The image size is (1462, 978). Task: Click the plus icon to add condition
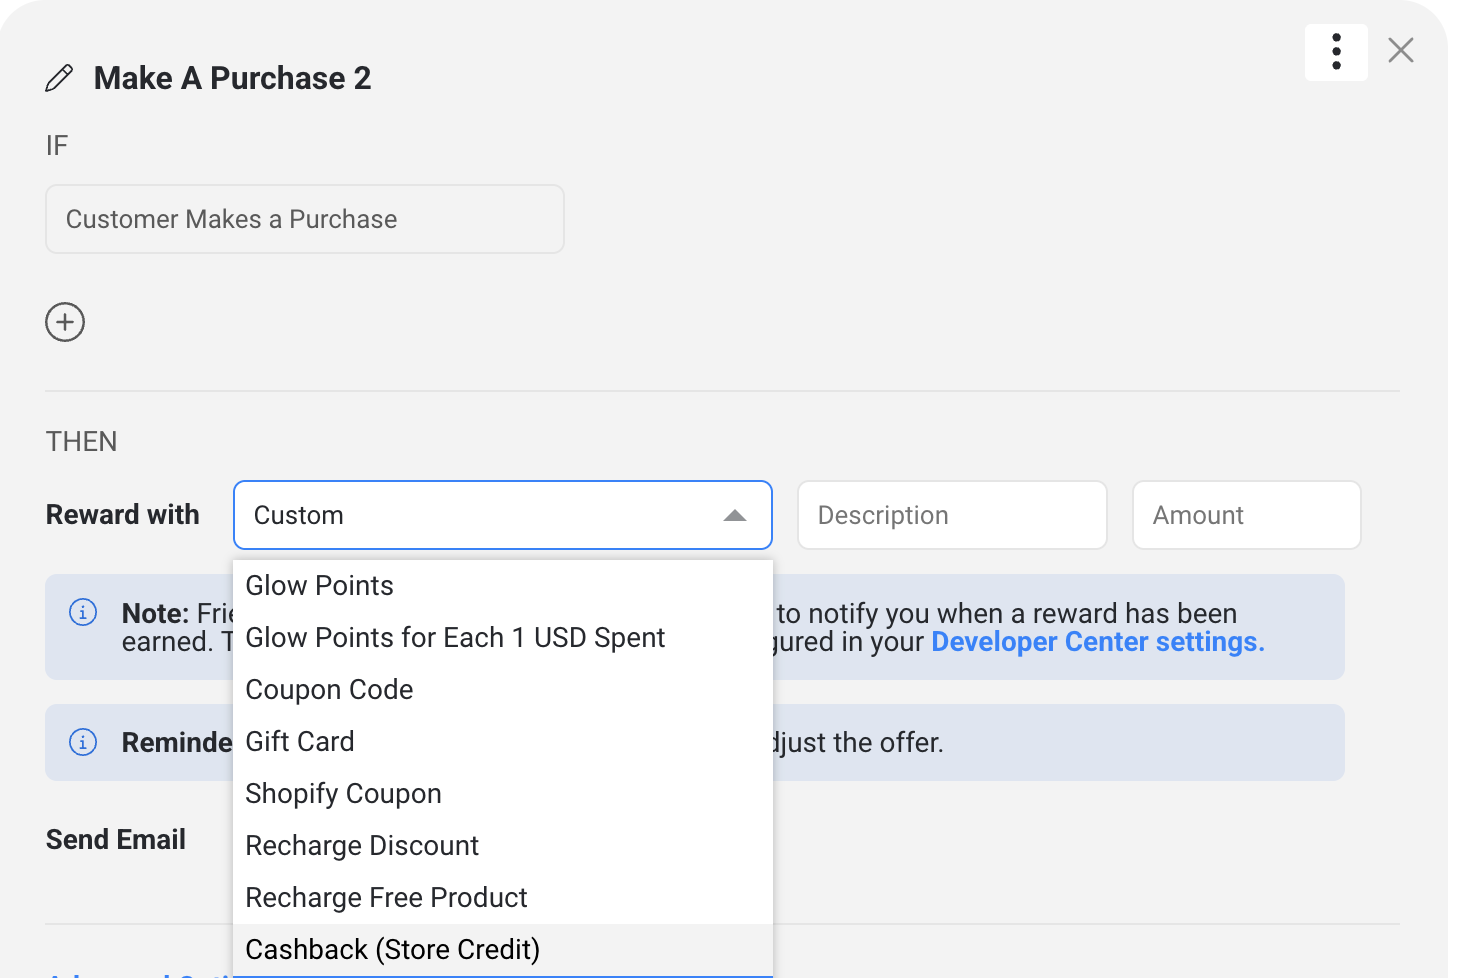[65, 322]
